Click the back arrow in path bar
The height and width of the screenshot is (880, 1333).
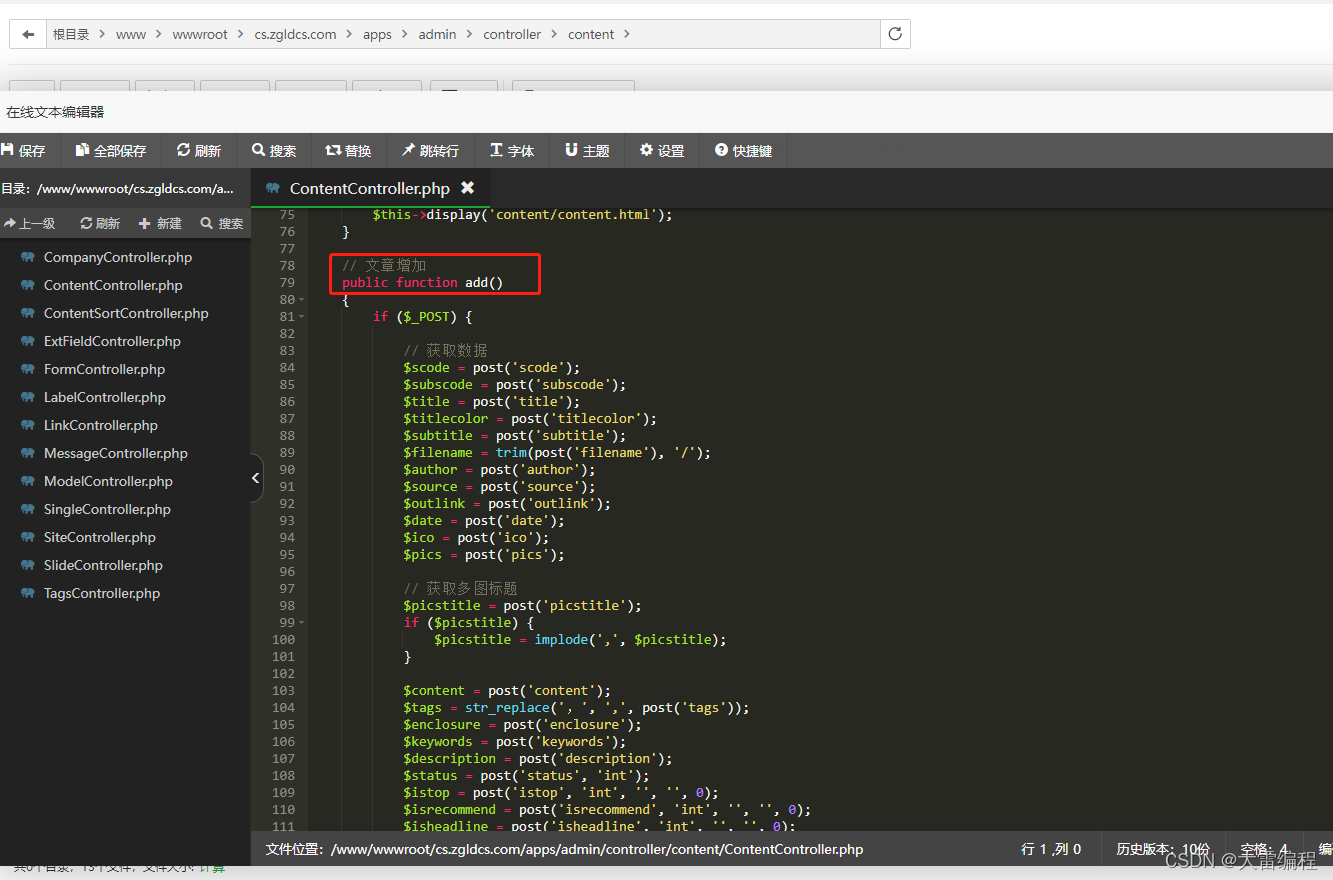[28, 34]
